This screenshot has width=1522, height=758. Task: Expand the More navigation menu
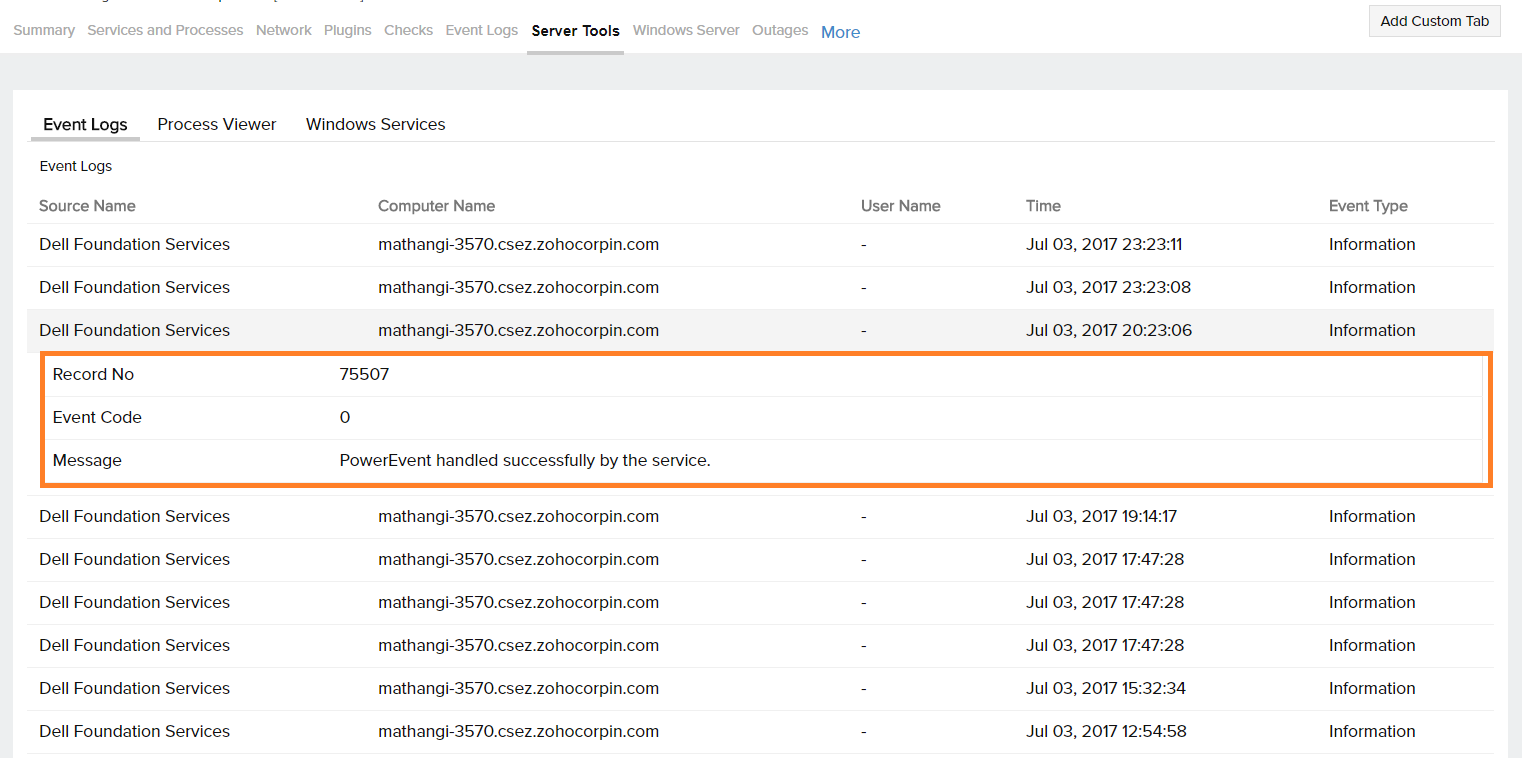point(840,32)
